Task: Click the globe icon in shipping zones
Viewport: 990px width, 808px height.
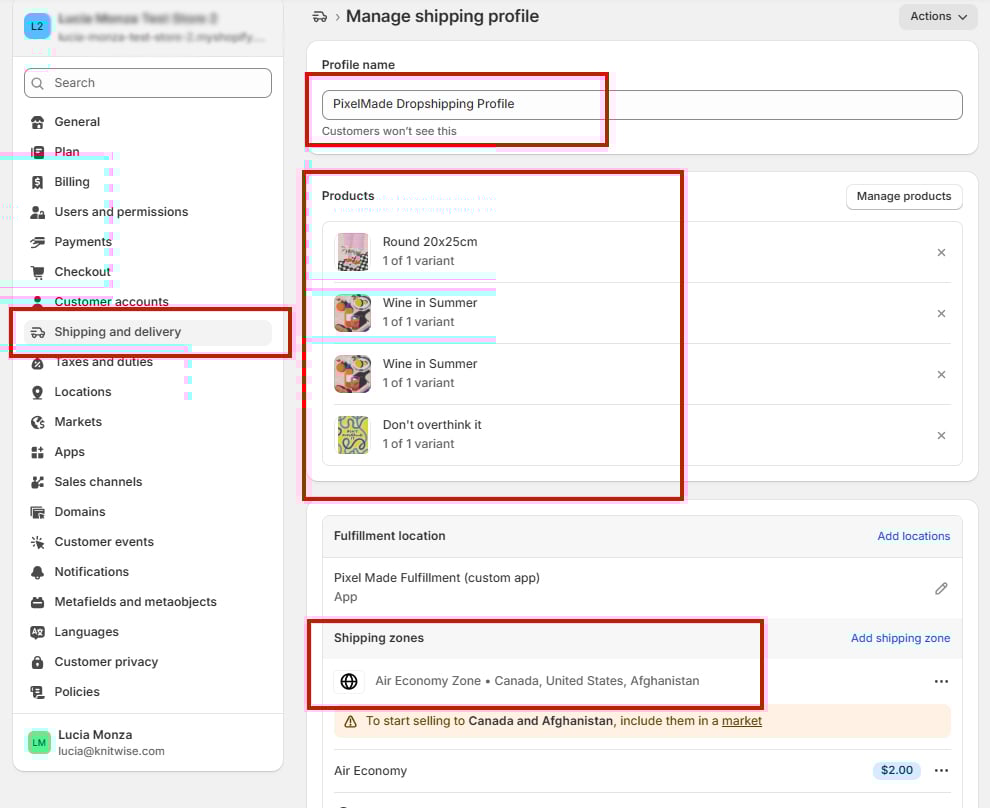Action: 349,681
